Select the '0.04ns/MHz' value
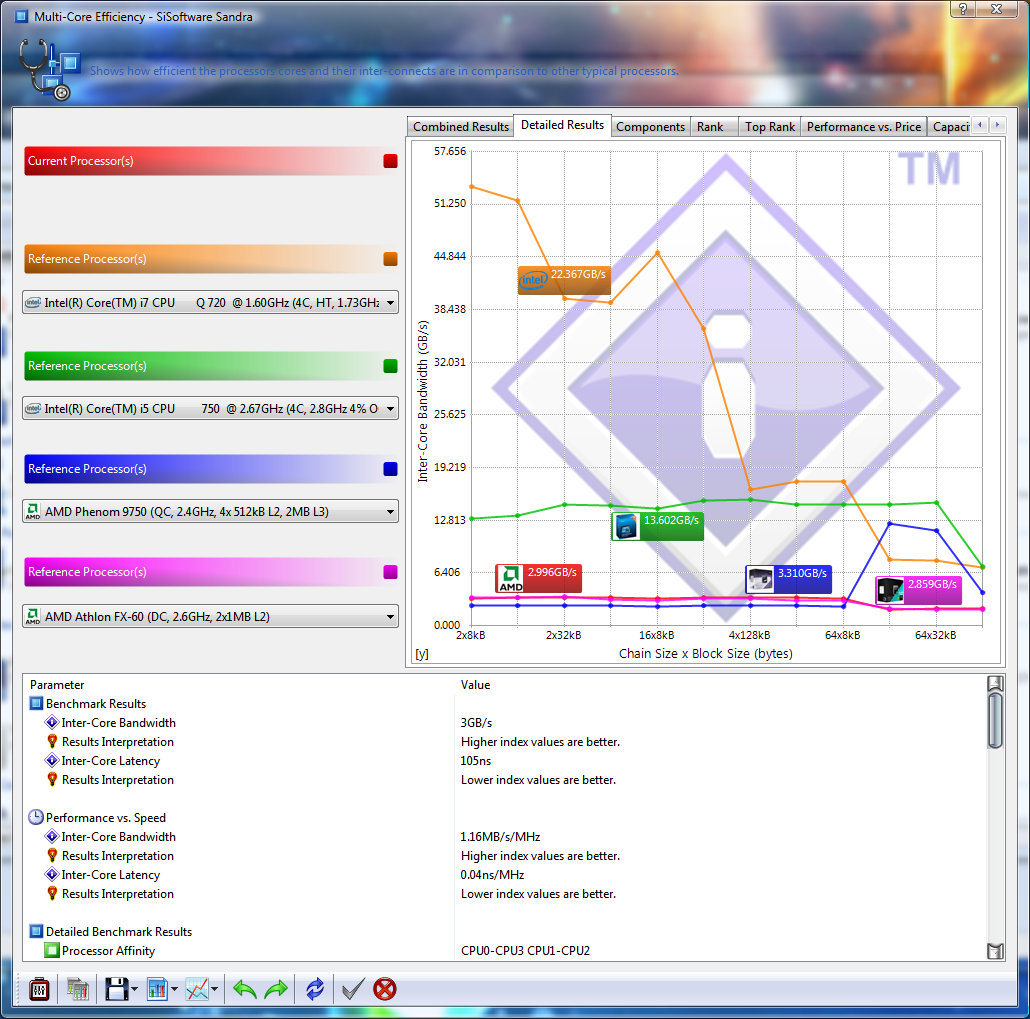Screen dimensions: 1030x1019 point(492,875)
